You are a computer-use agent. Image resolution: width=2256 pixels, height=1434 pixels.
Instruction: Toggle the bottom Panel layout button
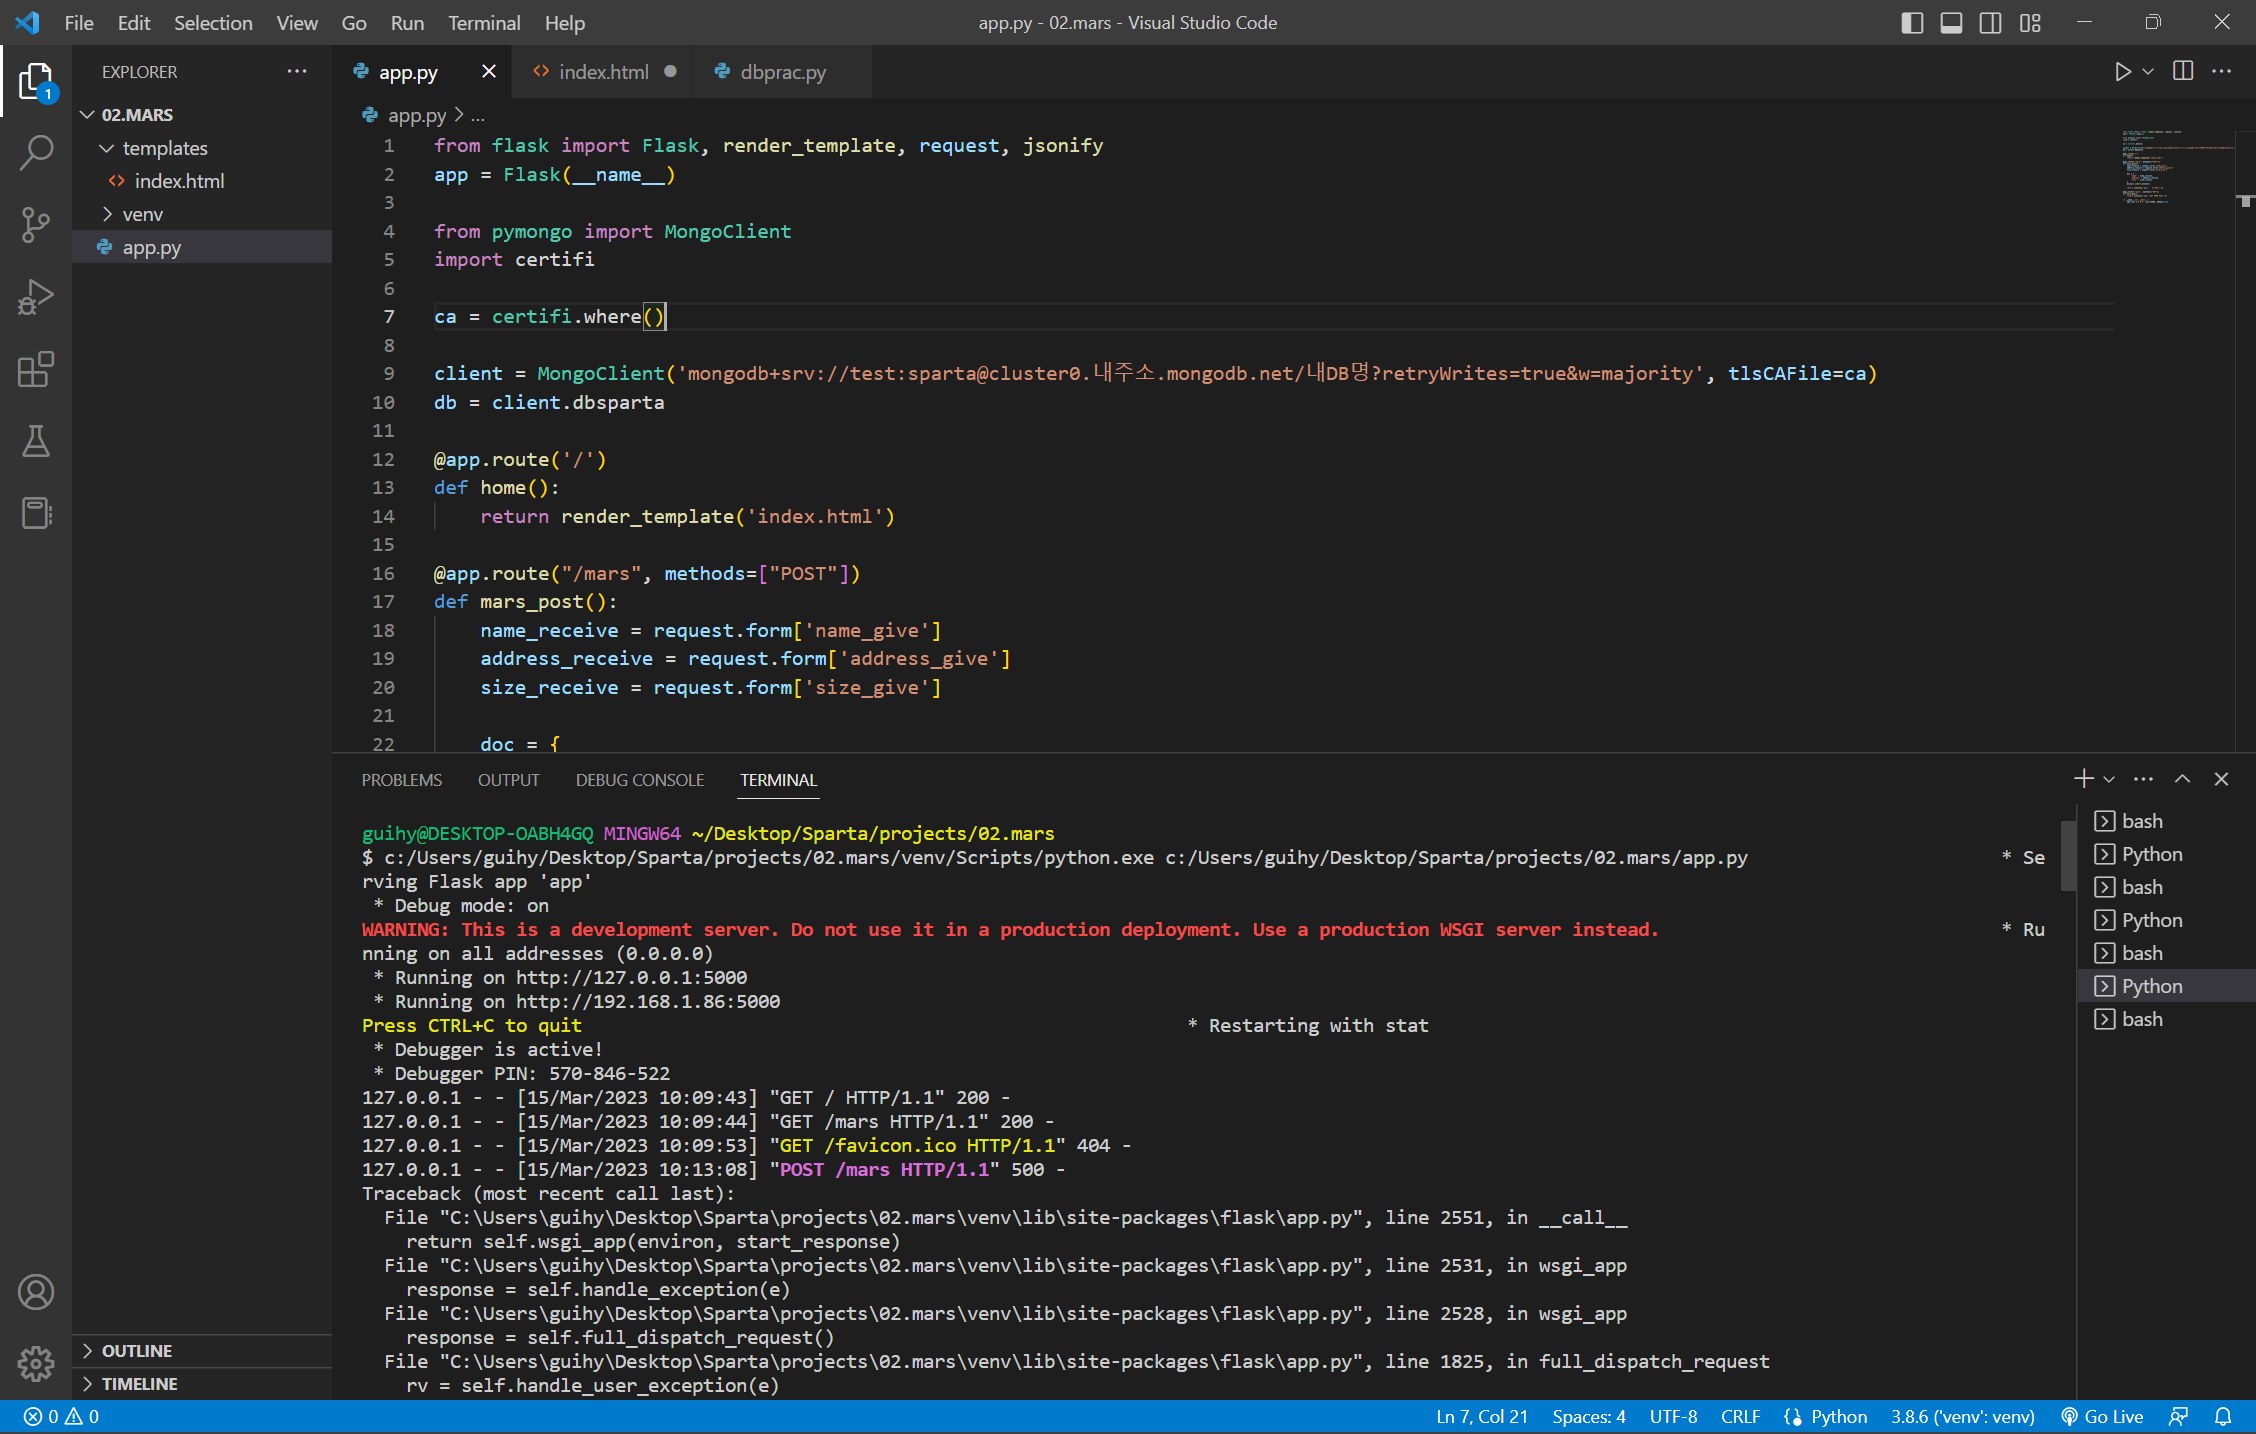1951,23
